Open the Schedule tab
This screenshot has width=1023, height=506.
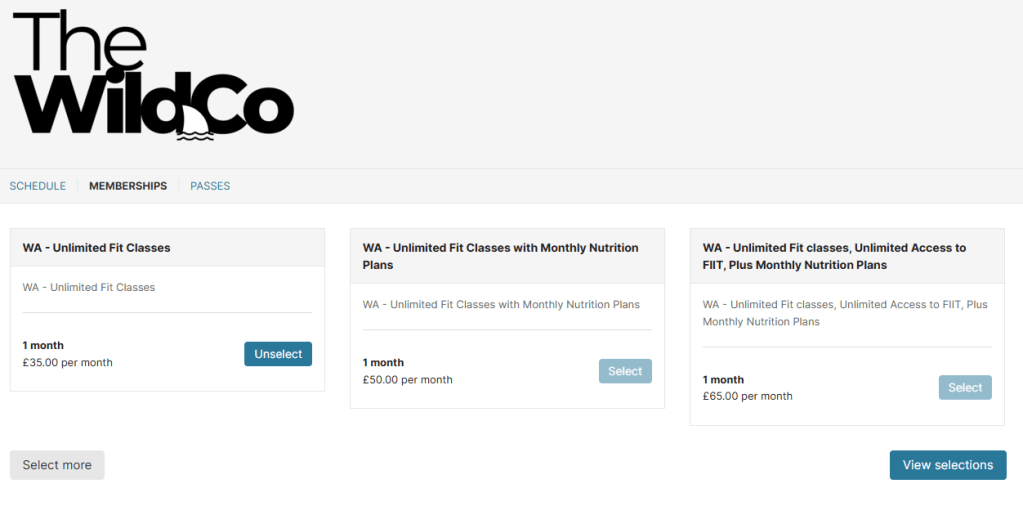click(38, 186)
